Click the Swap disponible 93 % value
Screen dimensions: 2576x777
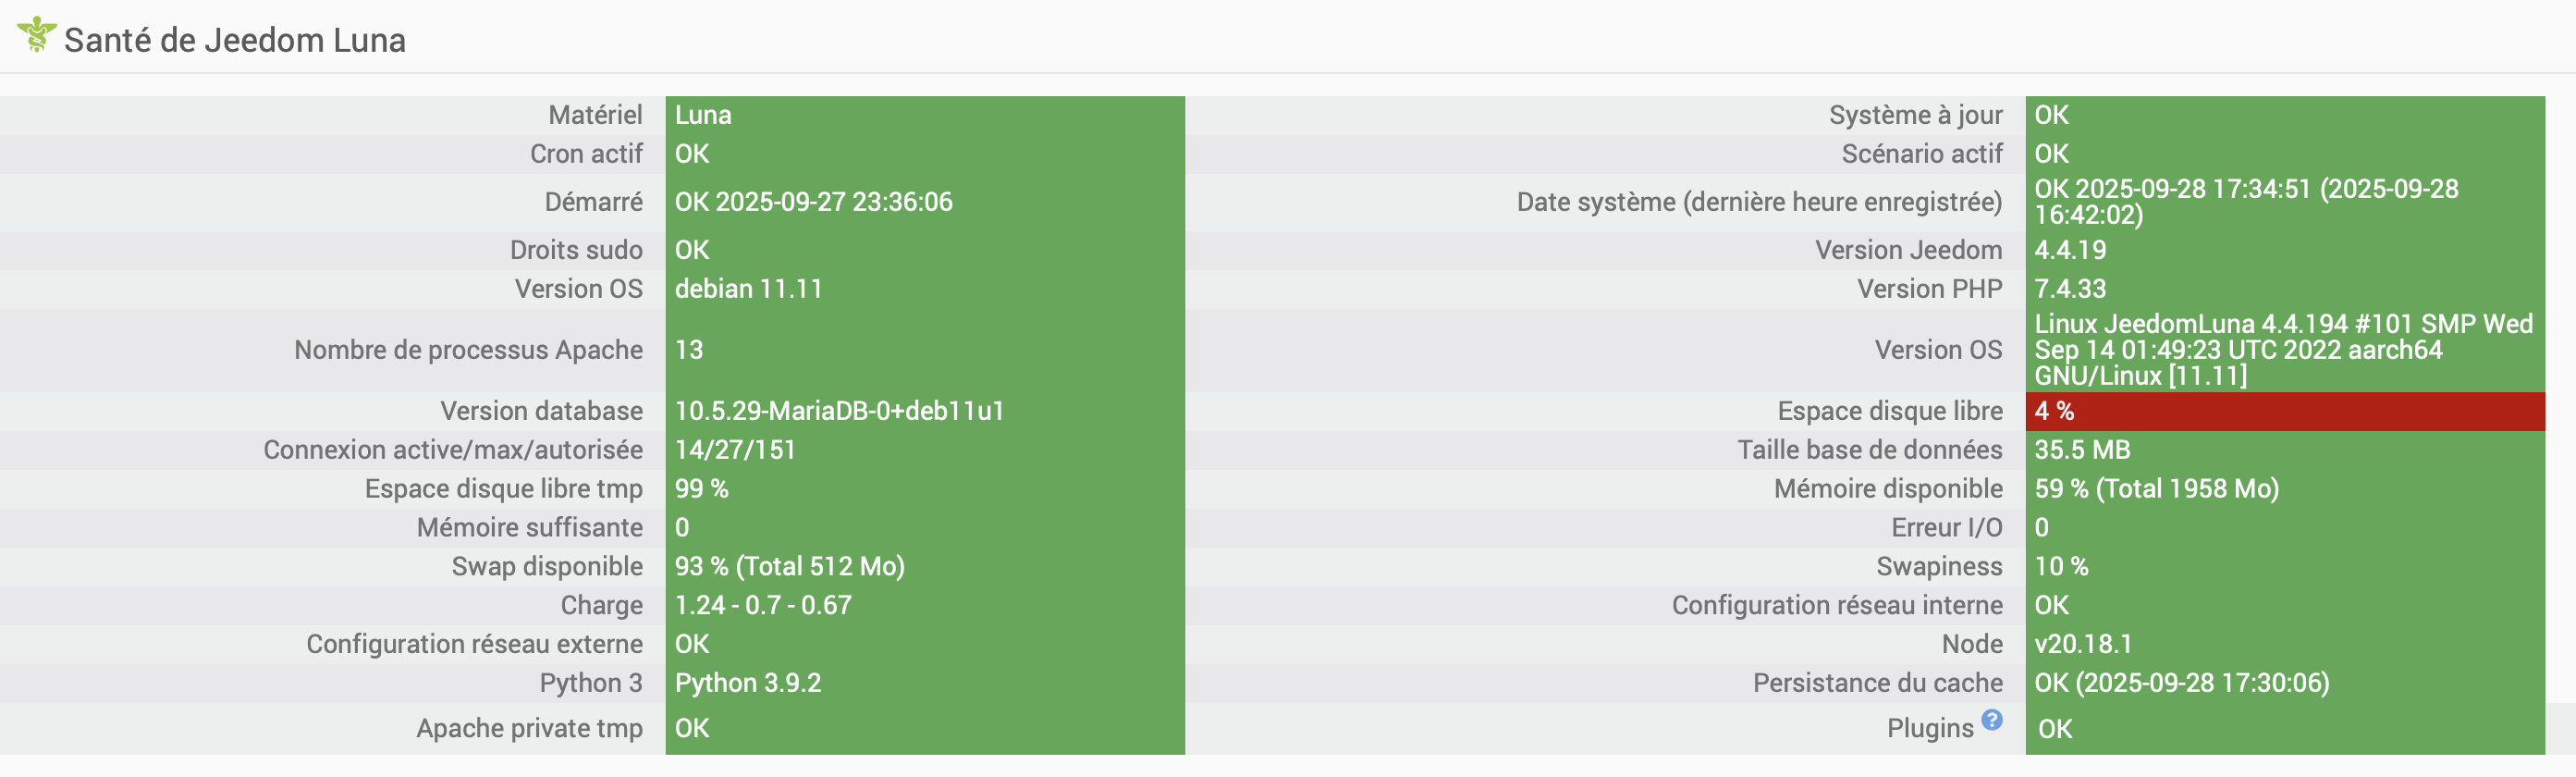(x=789, y=567)
